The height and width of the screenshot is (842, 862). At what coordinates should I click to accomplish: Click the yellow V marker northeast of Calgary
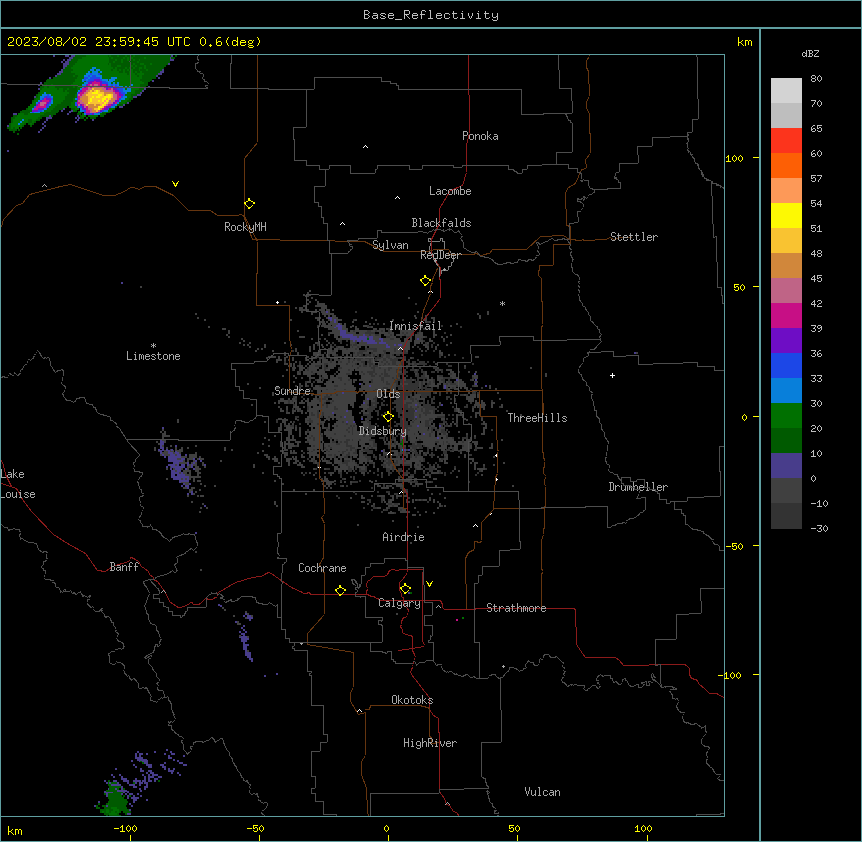tap(429, 584)
